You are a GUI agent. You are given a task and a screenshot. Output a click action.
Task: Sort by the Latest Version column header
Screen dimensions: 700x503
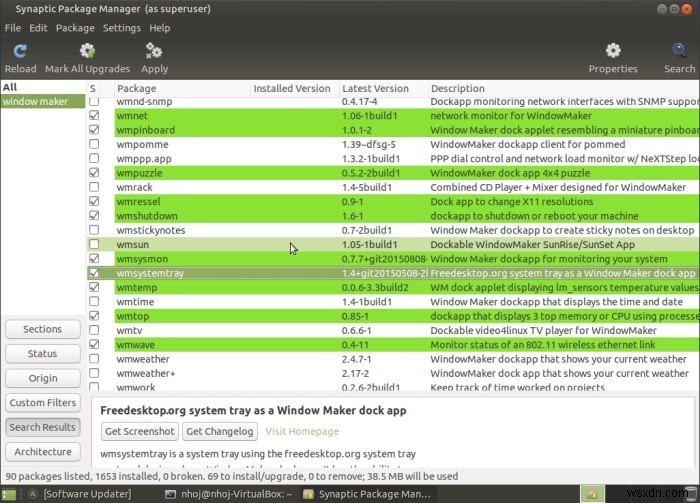click(383, 88)
